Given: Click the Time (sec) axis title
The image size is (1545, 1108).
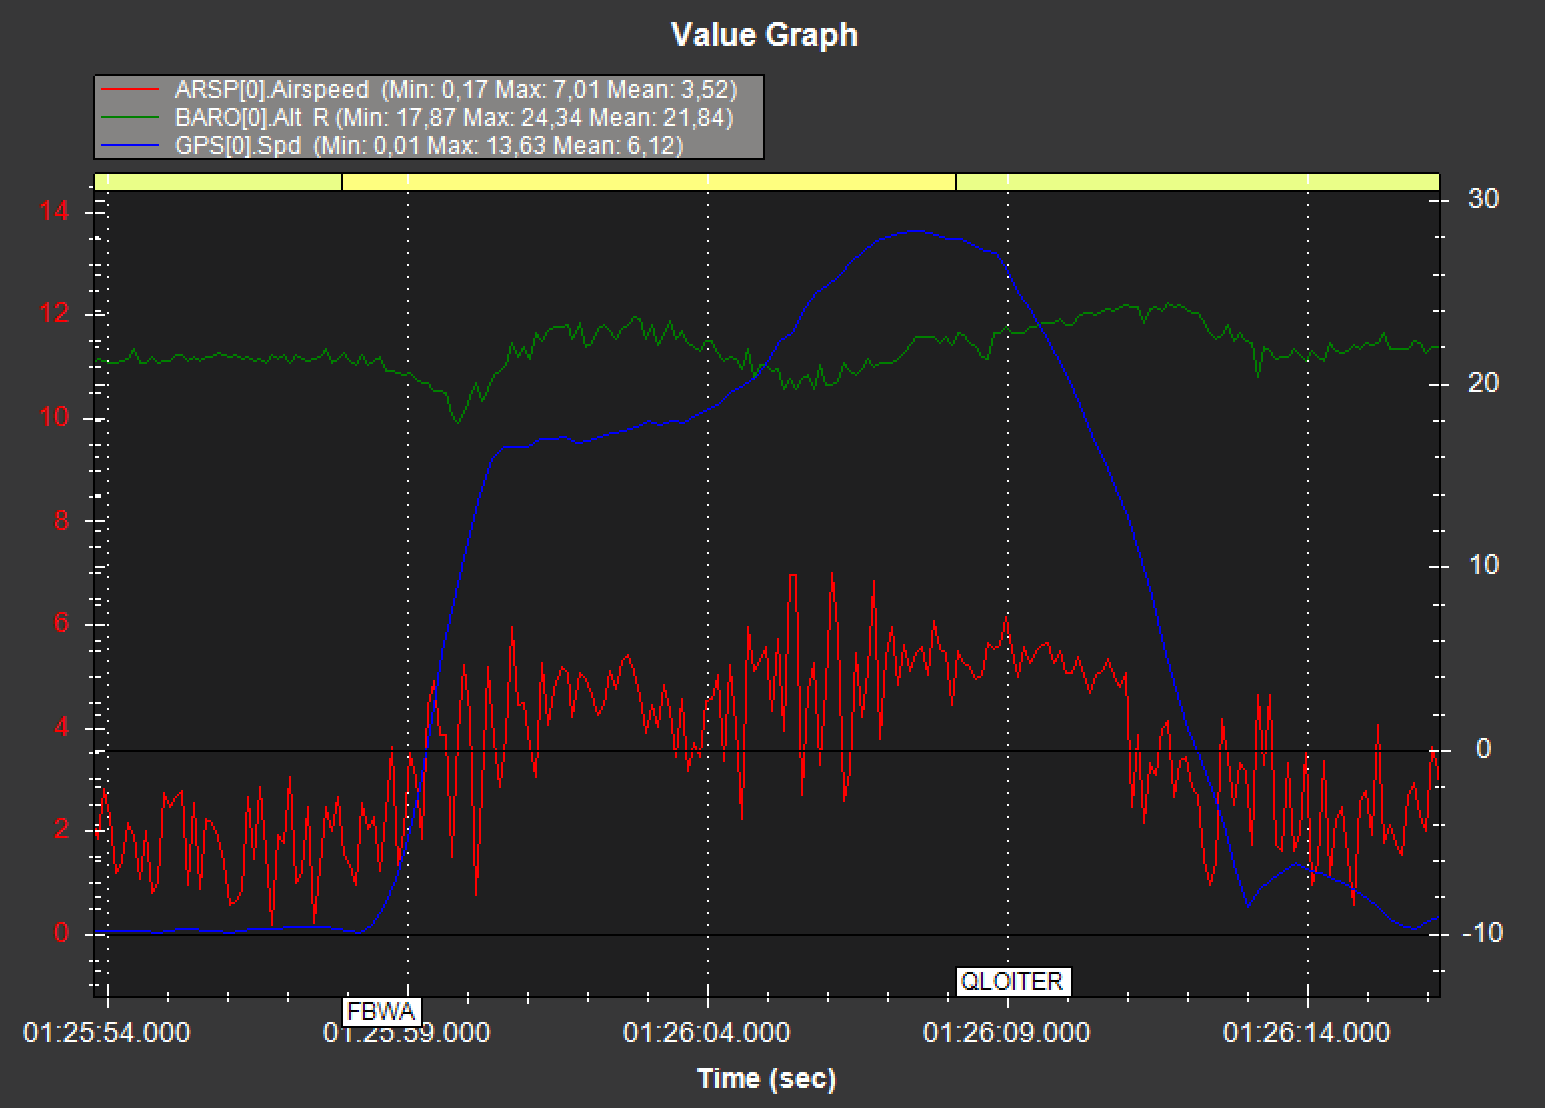Looking at the screenshot, I should [766, 1078].
